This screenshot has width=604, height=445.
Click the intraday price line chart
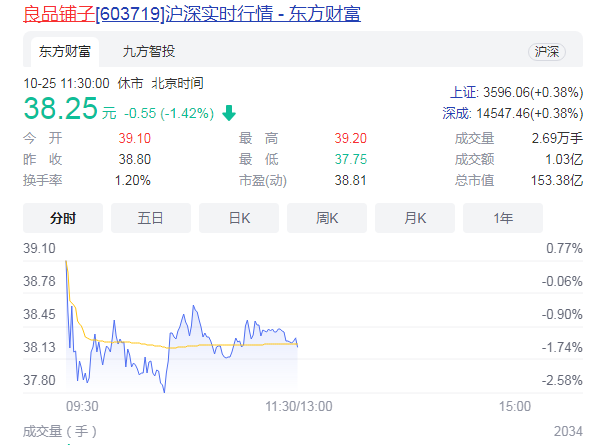182,327
